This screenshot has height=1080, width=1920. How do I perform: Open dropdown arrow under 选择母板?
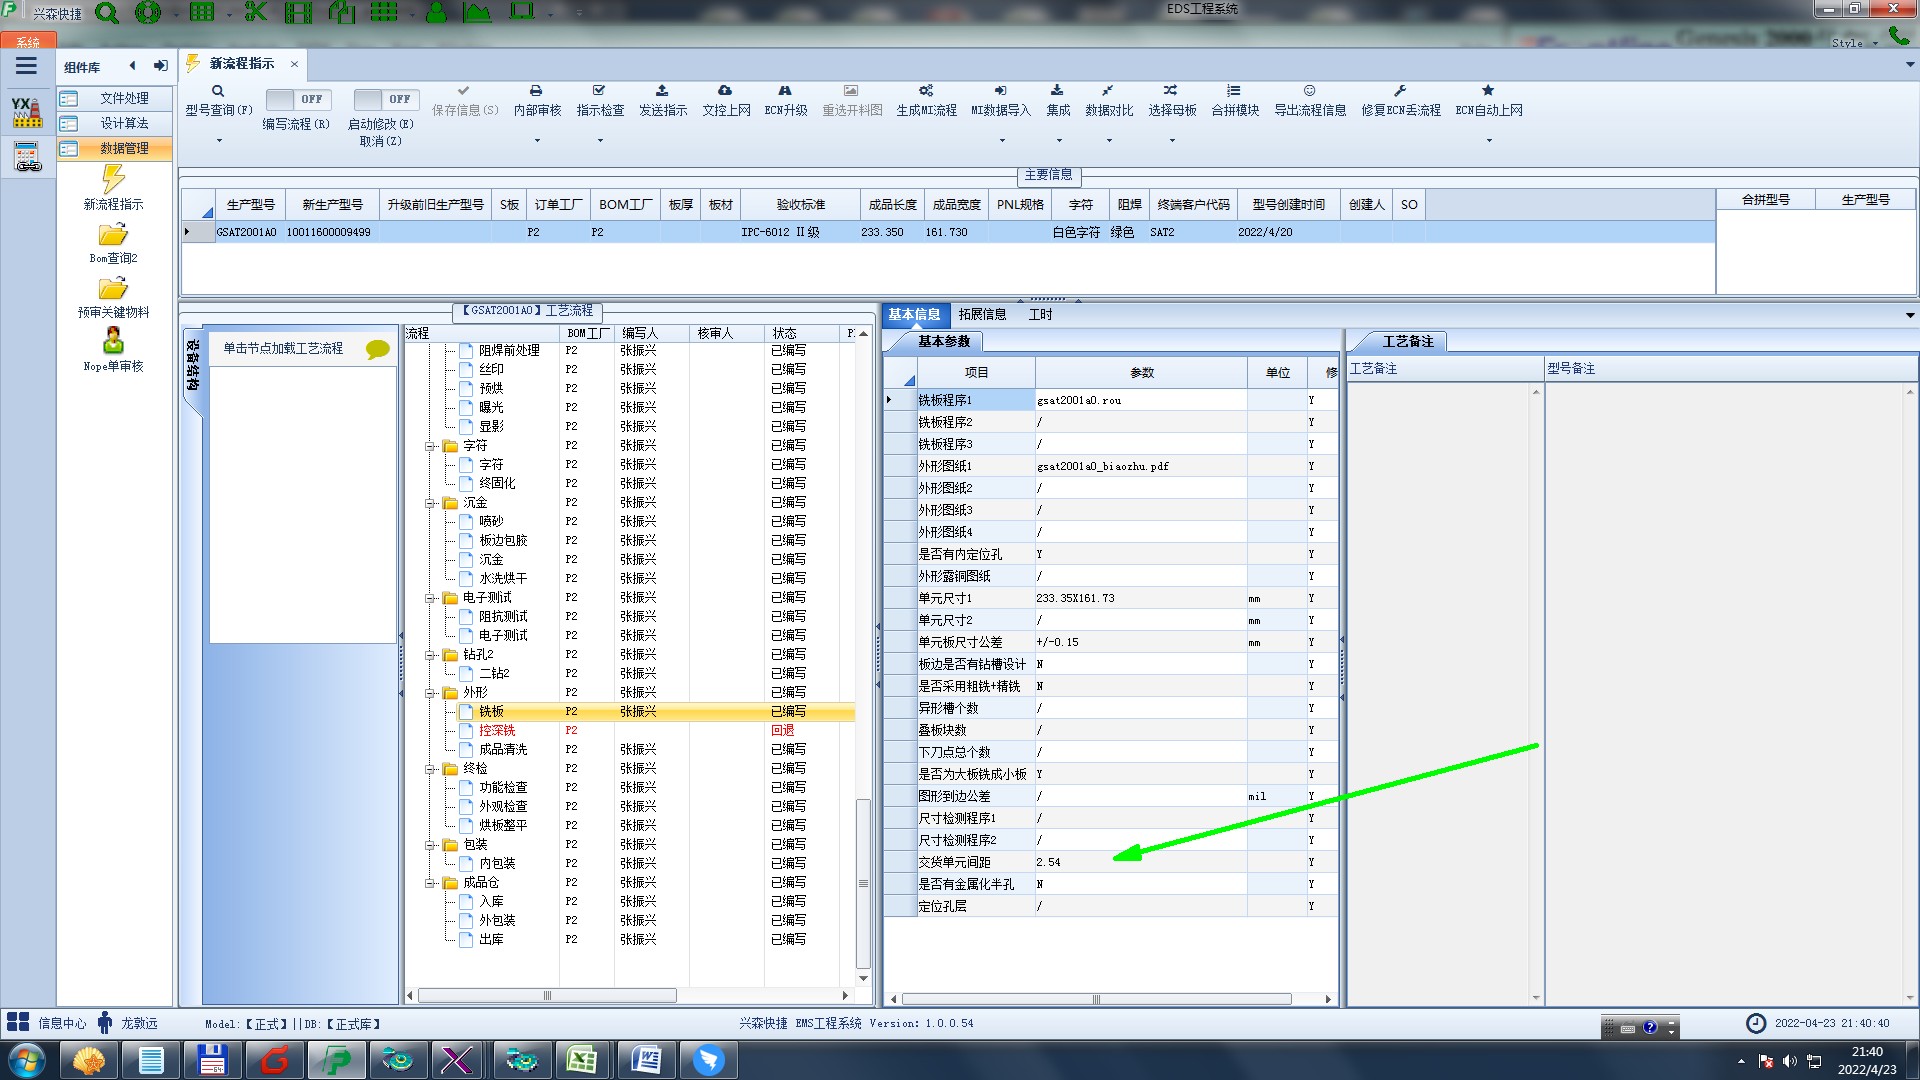point(1172,140)
